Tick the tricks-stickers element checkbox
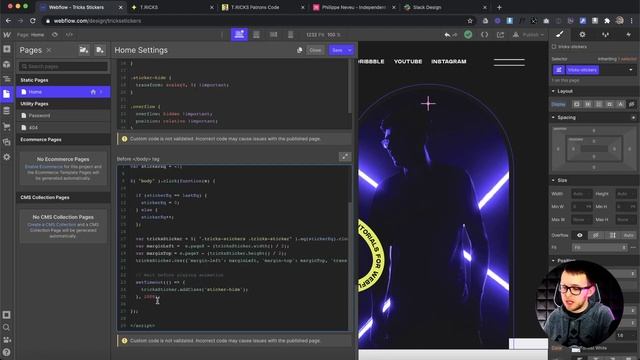 click(x=554, y=47)
